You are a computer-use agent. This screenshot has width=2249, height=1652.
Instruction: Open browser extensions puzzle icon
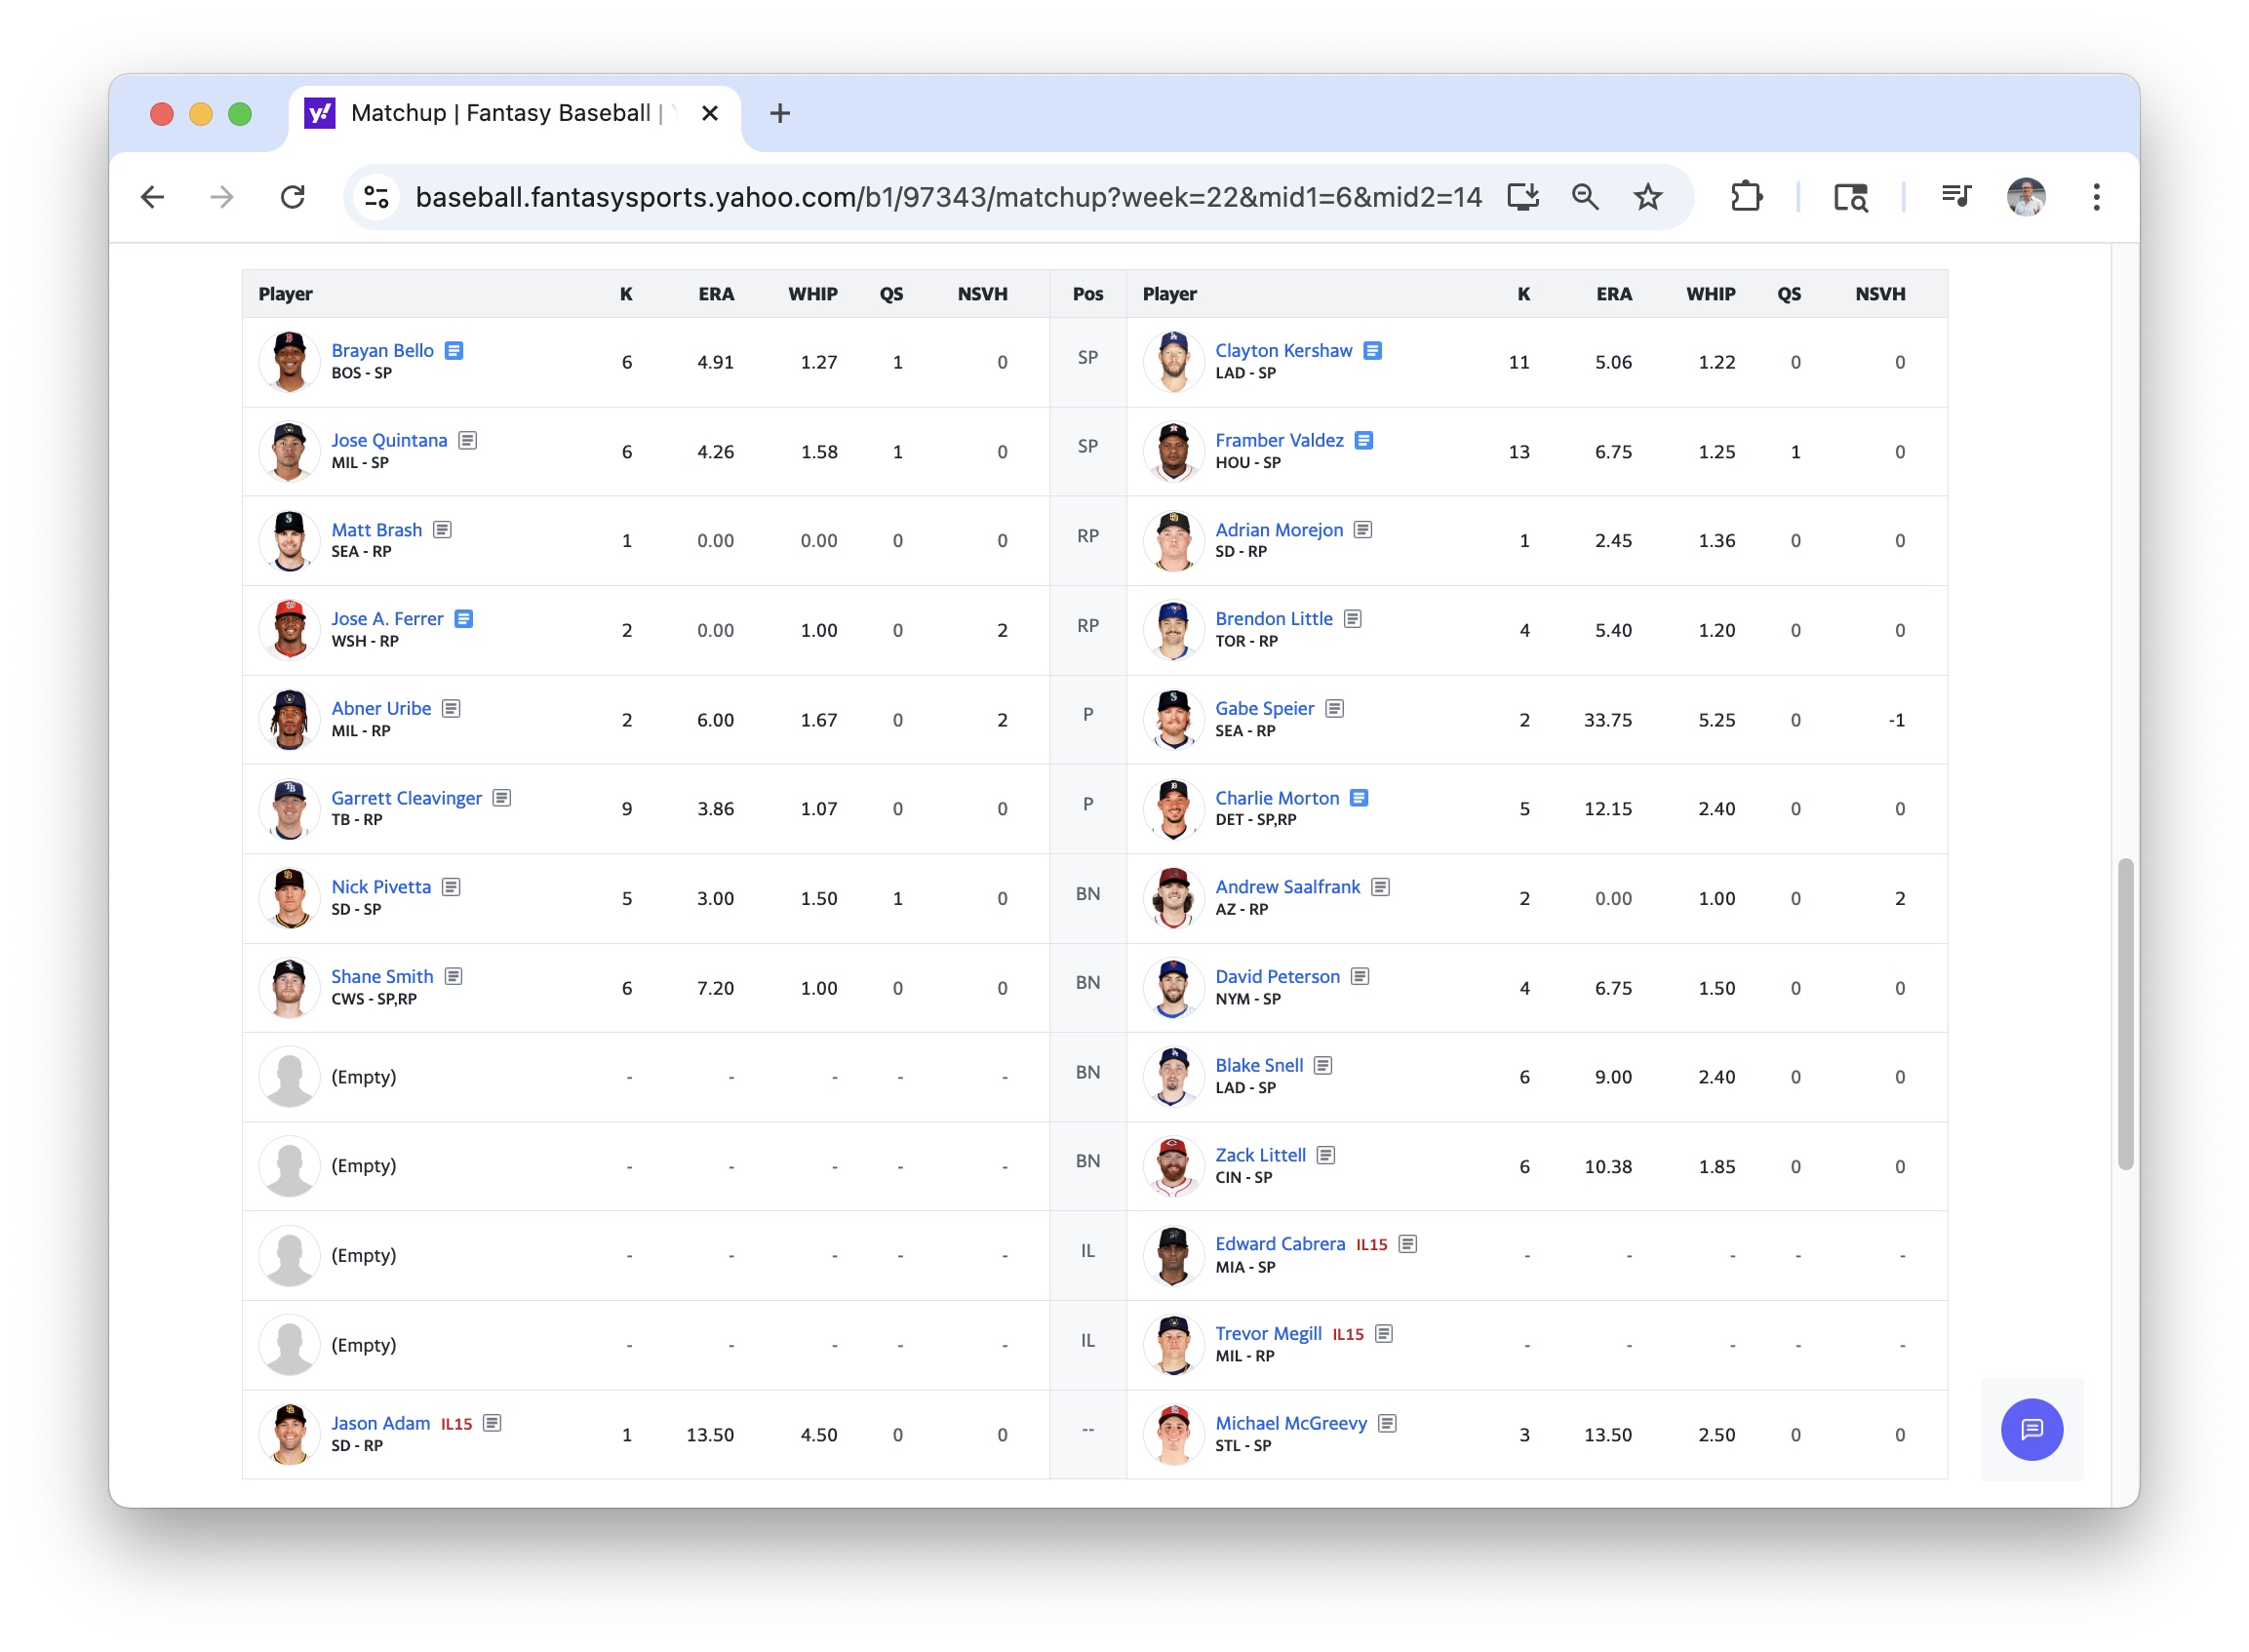(1745, 197)
